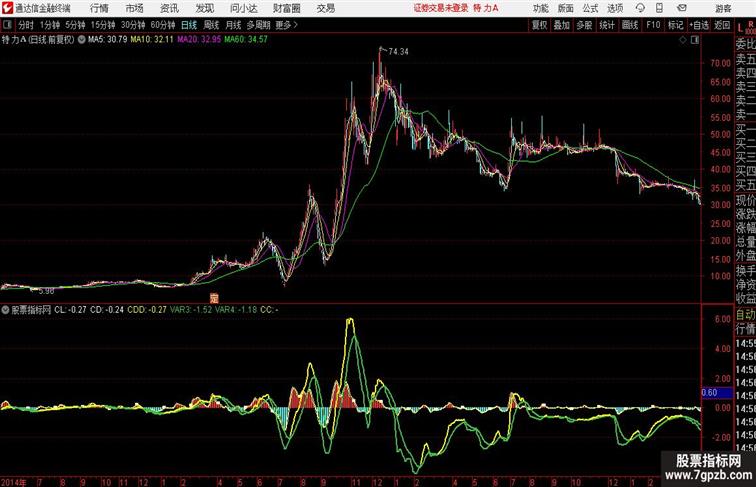Click the MA10: 32.11 label
Viewport: 756px width, 487px height.
pos(152,40)
